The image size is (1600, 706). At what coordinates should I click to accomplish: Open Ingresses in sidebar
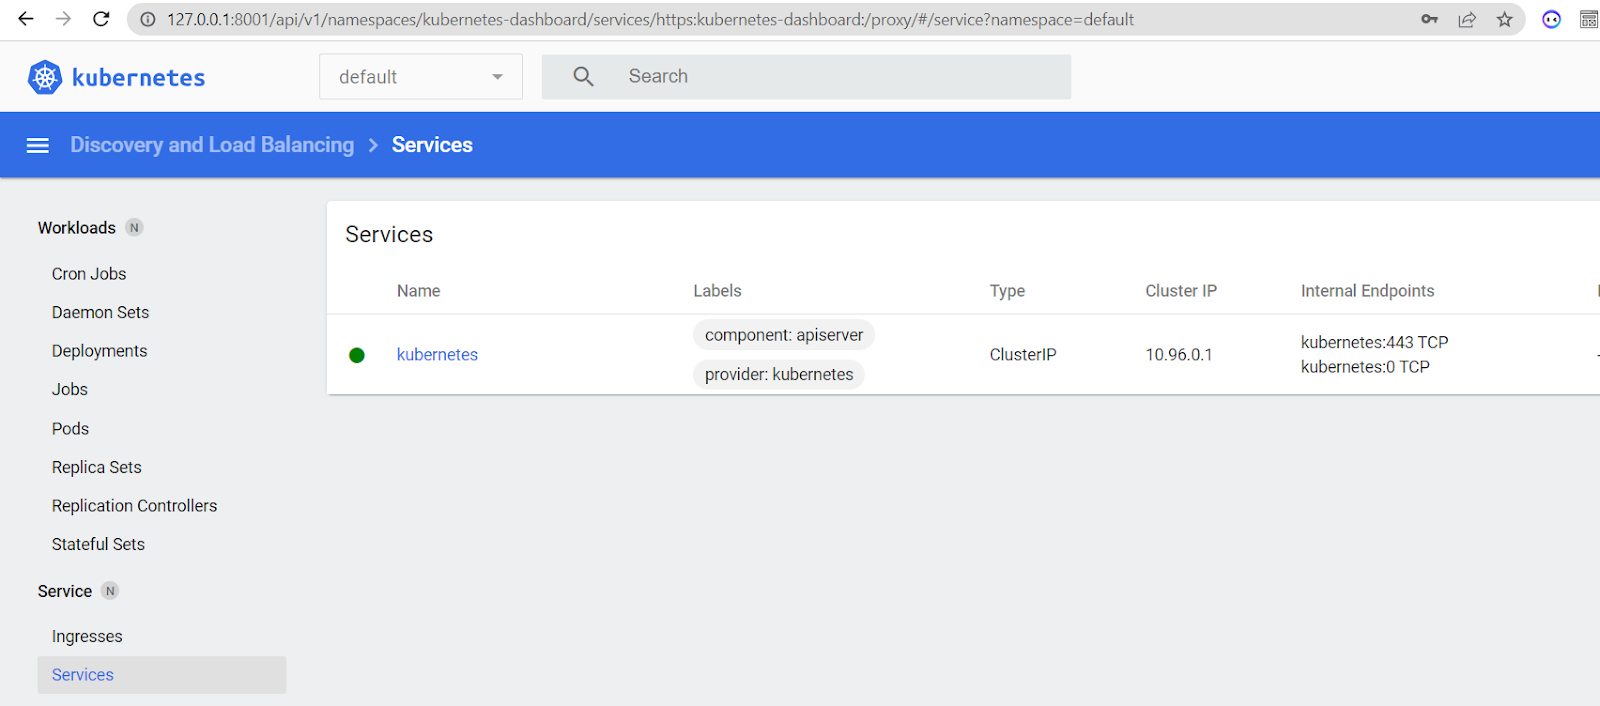(87, 637)
